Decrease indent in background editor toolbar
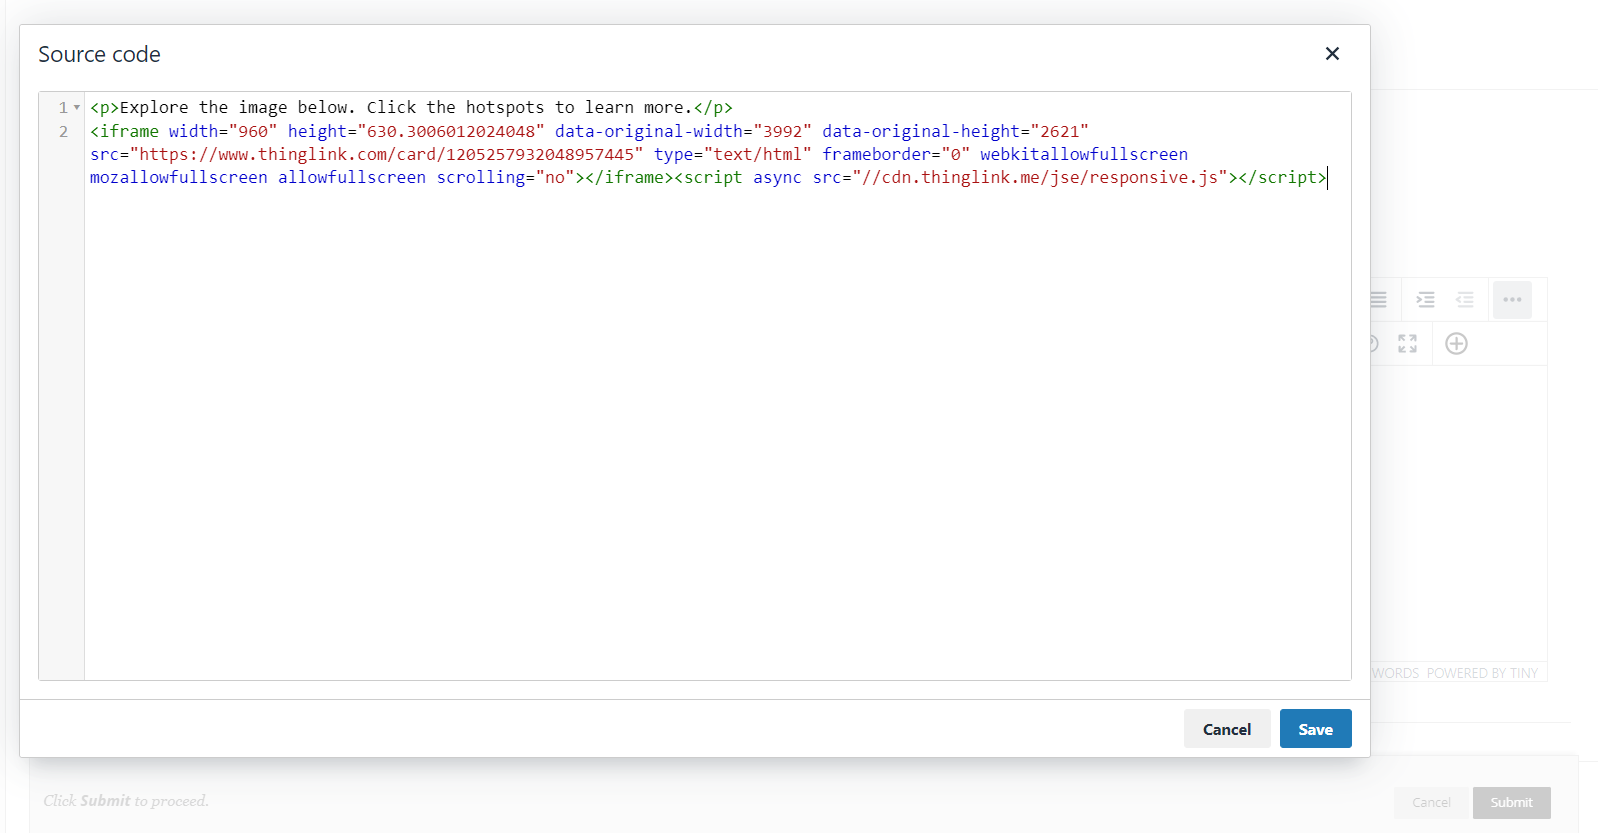This screenshot has width=1602, height=833. tap(1465, 300)
